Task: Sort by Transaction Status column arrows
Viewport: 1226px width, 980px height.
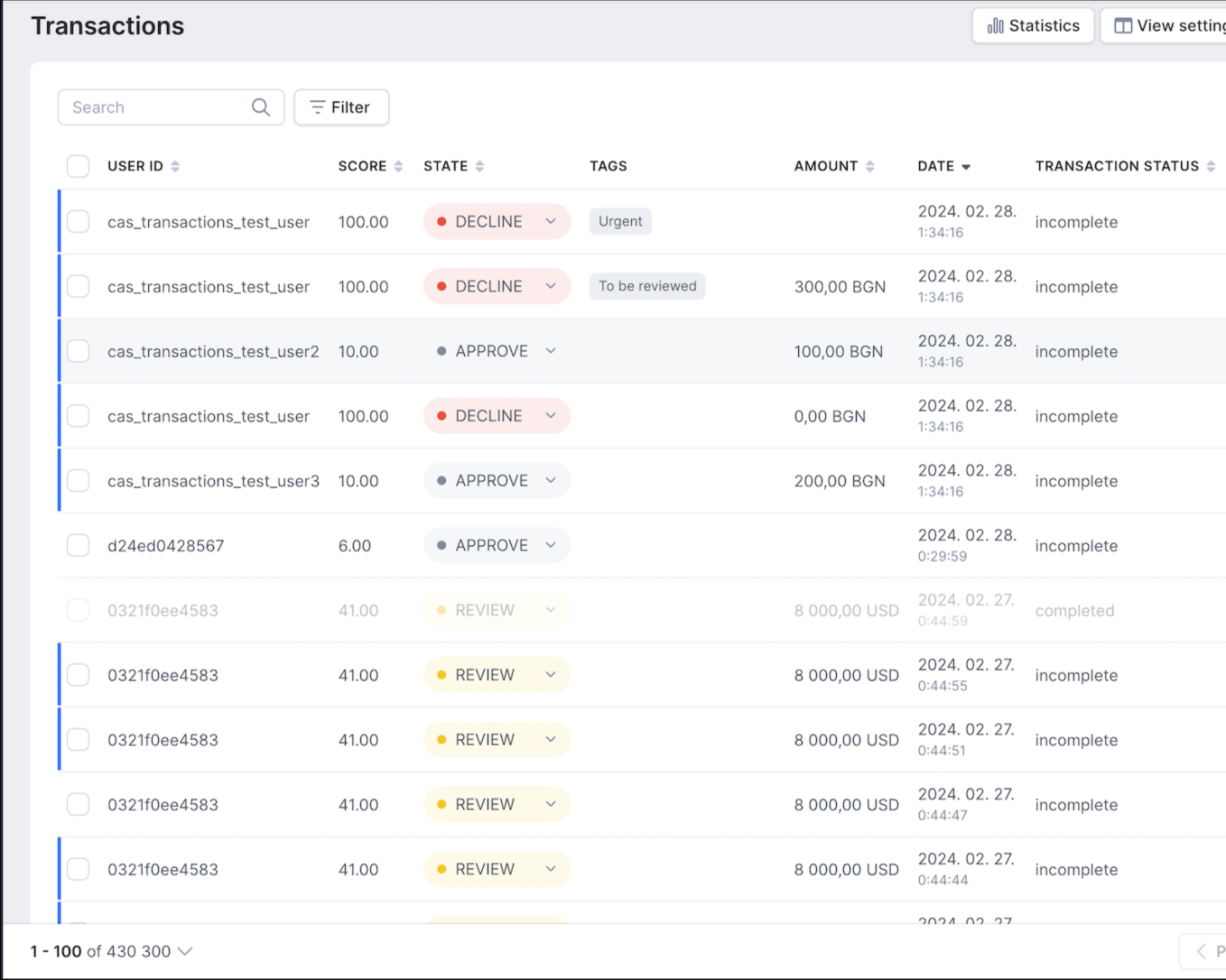Action: [1210, 166]
